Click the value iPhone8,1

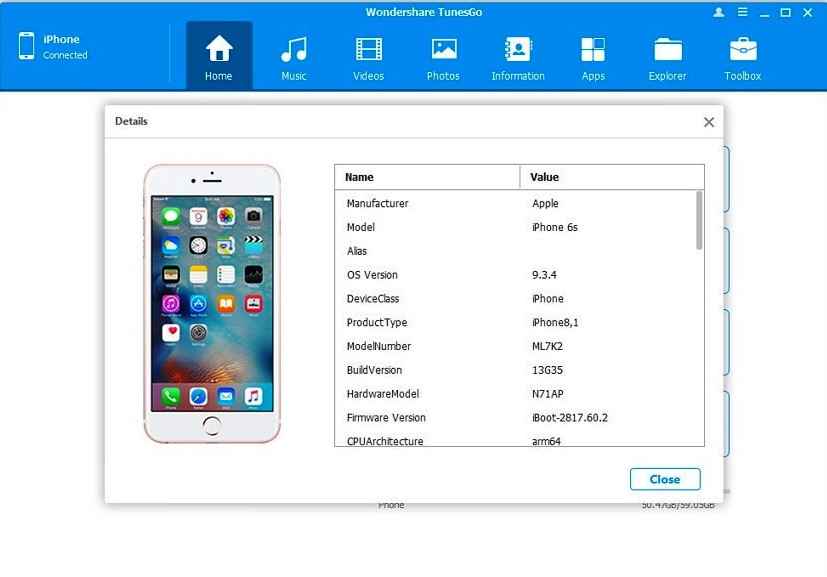pos(555,322)
